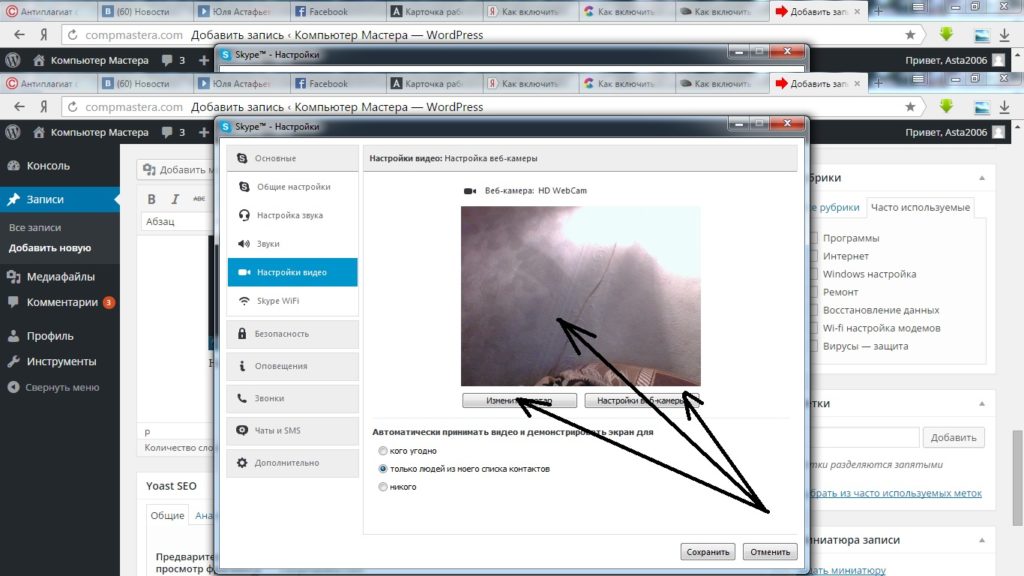The image size is (1024, 576).
Task: Click the webcam video preview in Skype
Action: coord(581,296)
